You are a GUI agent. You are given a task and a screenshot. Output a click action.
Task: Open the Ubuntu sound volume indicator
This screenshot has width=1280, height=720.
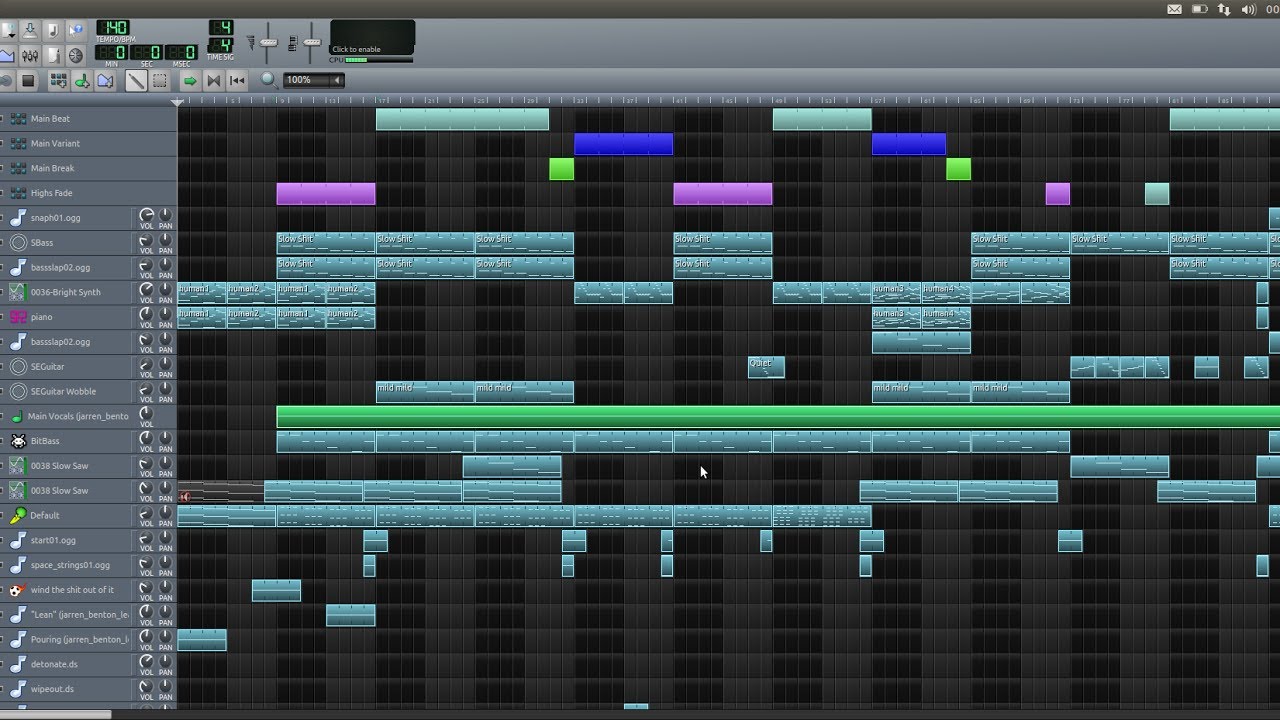point(1248,9)
